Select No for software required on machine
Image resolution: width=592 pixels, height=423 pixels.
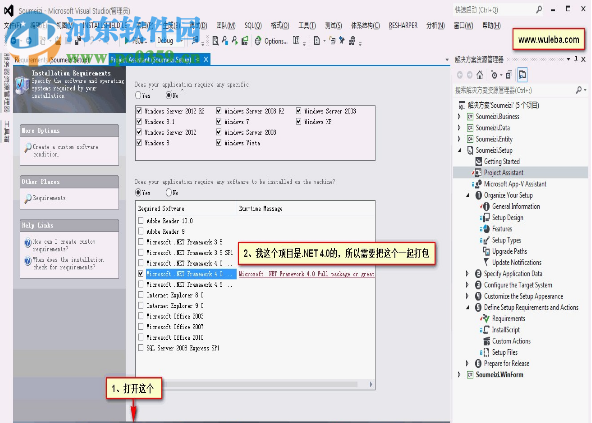[x=169, y=193]
